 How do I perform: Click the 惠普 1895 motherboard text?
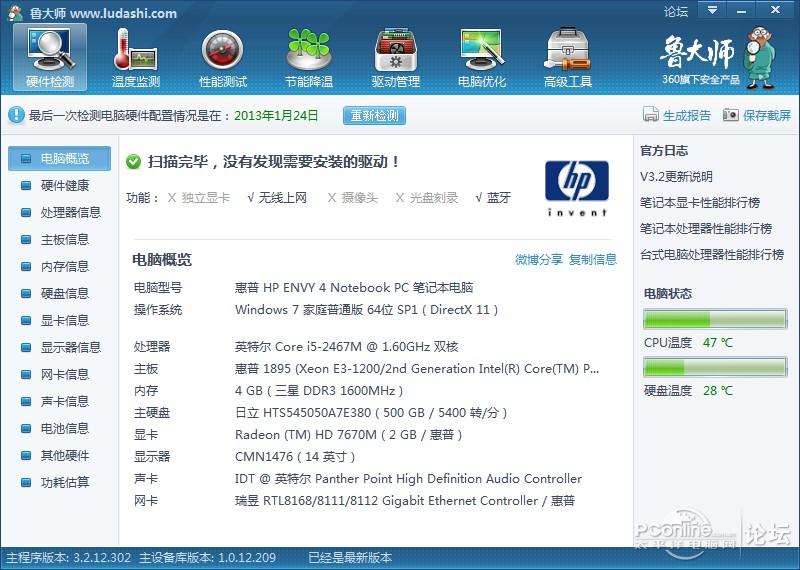[417, 369]
